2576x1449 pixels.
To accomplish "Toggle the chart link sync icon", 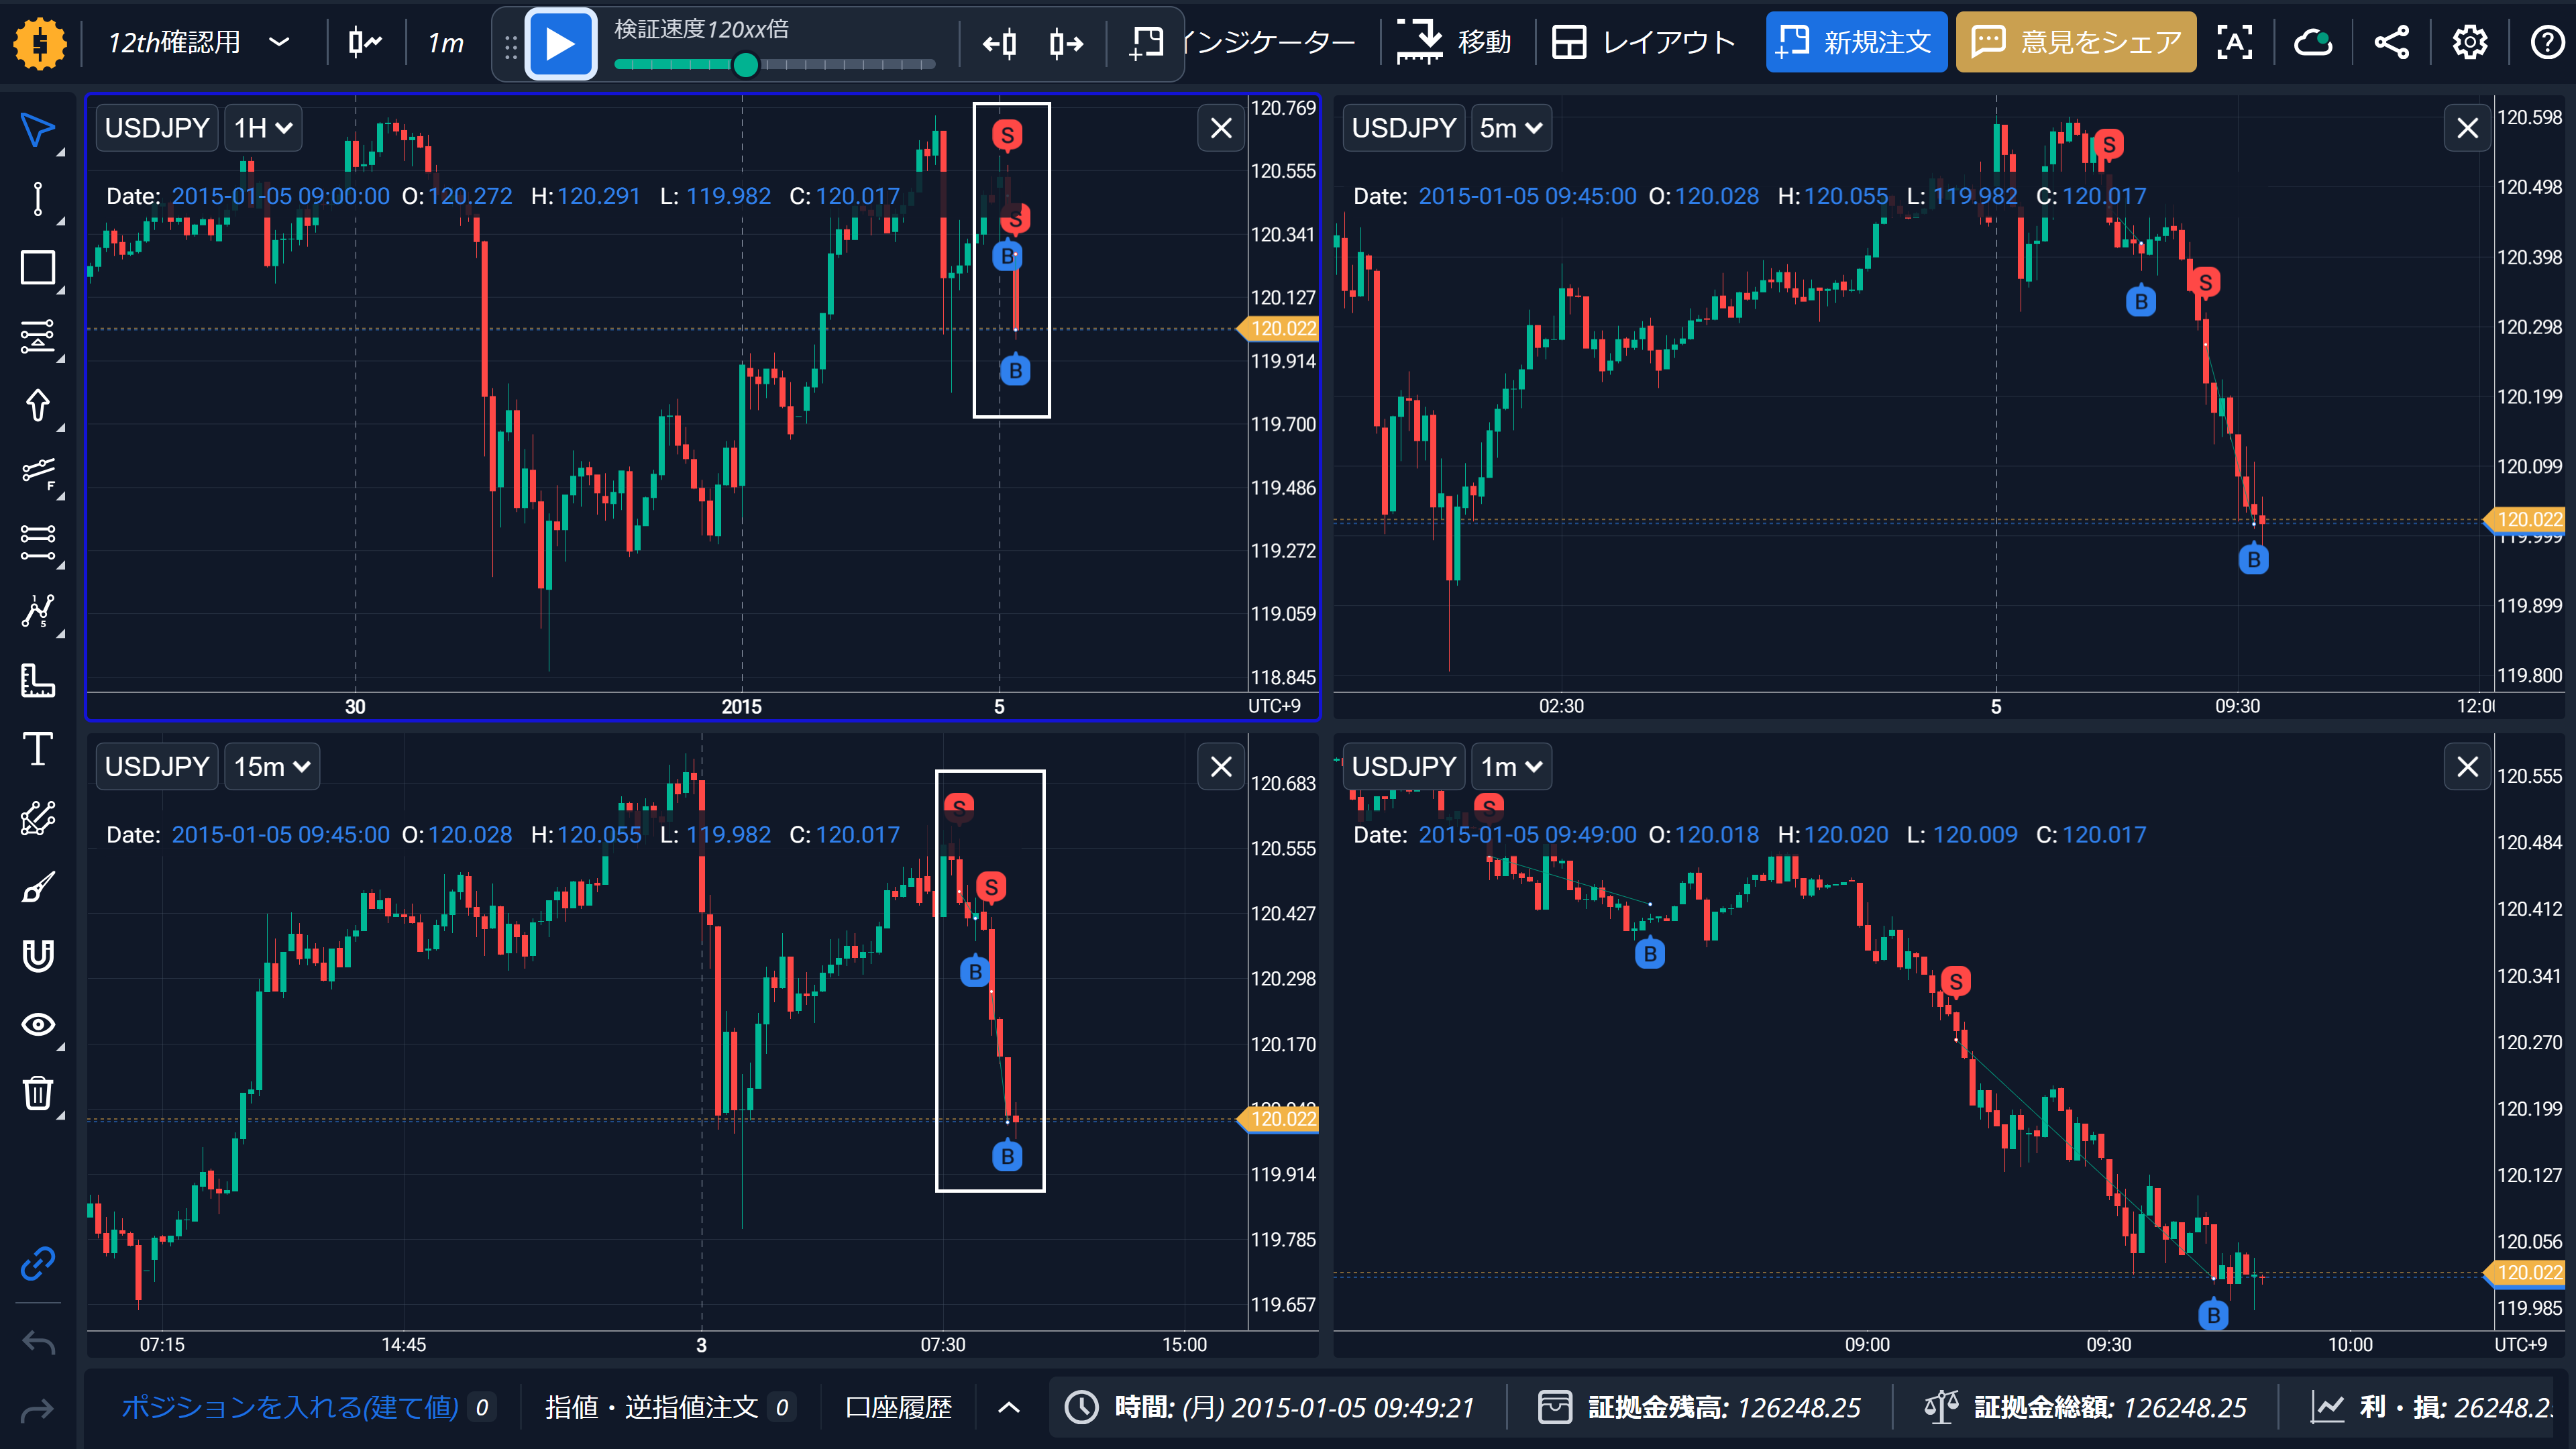I will click(x=38, y=1263).
